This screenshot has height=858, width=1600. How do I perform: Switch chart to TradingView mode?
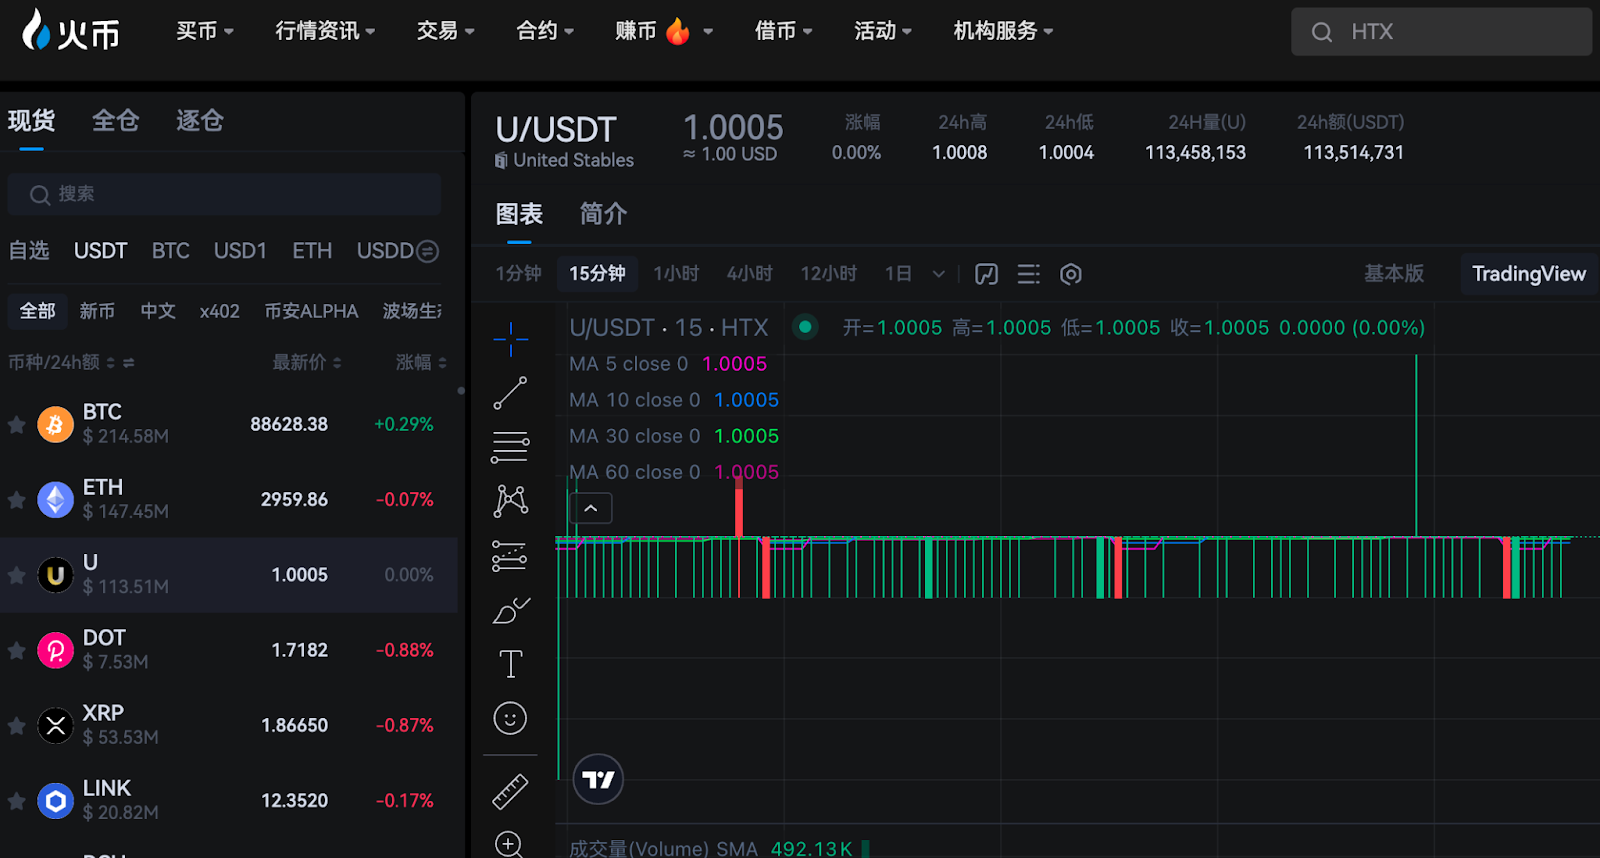1528,274
